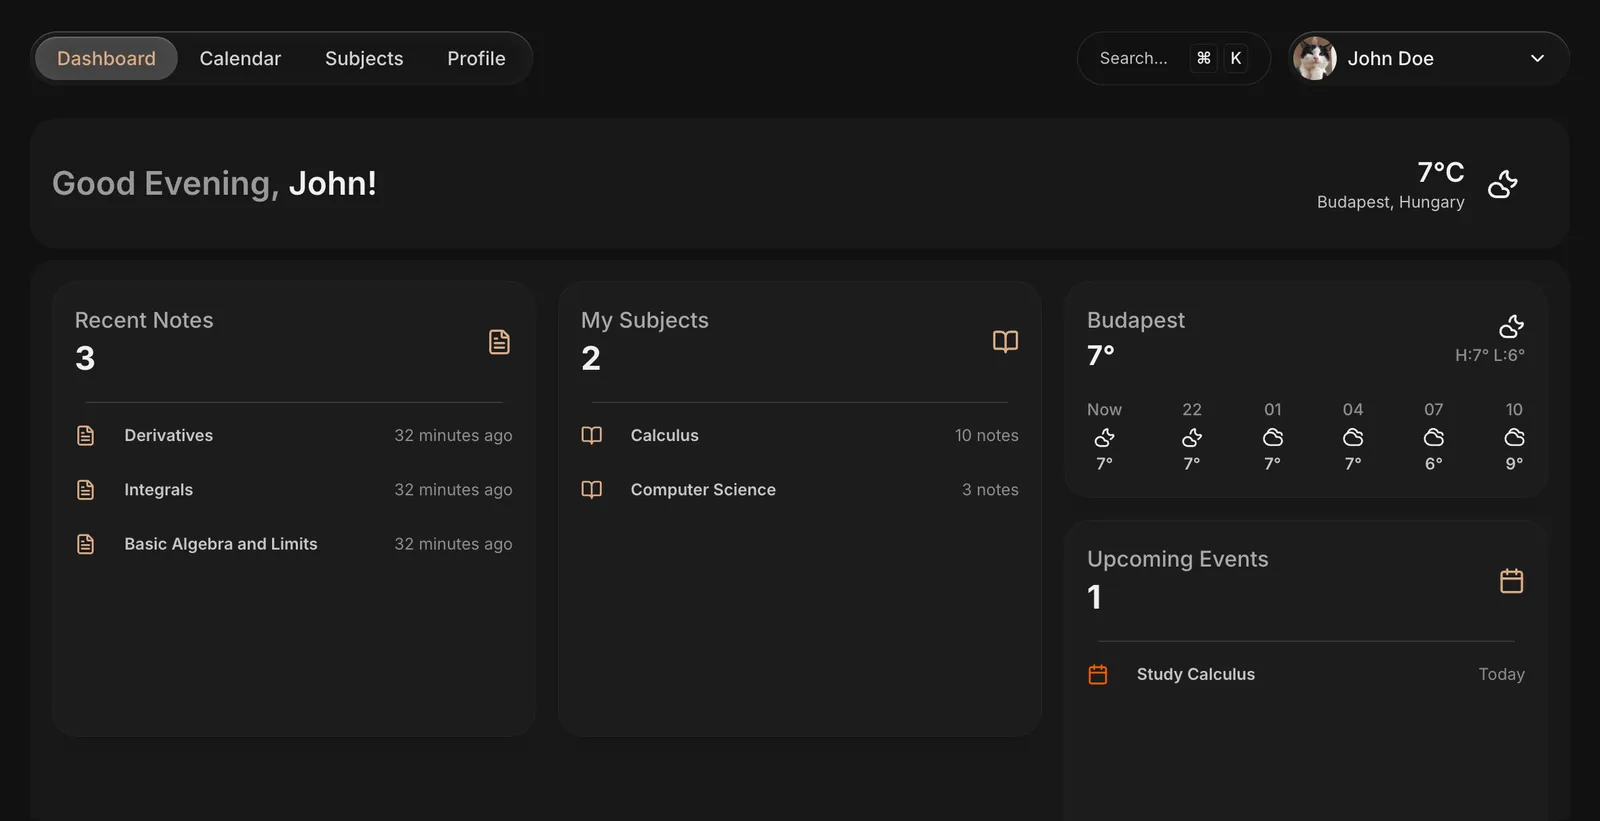This screenshot has width=1600, height=821.
Task: Click the Upcoming Events calendar icon
Action: pos(1511,581)
